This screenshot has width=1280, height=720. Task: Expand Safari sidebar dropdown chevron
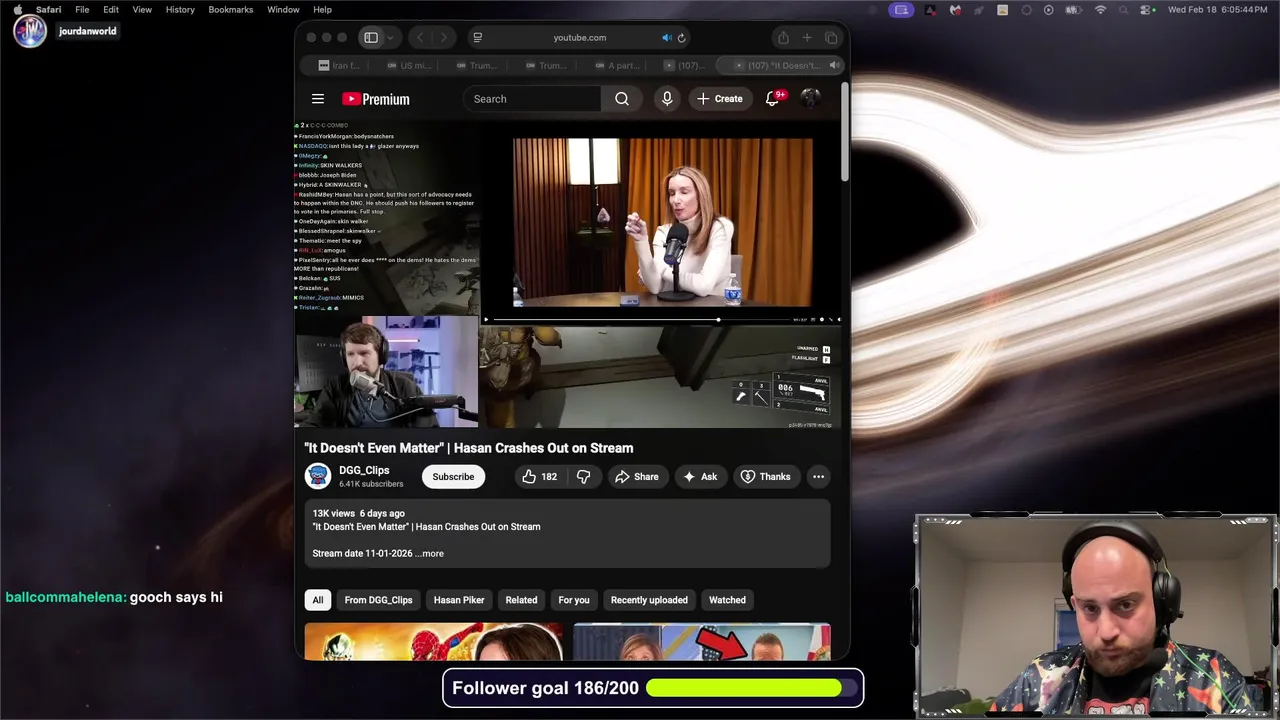tap(390, 38)
